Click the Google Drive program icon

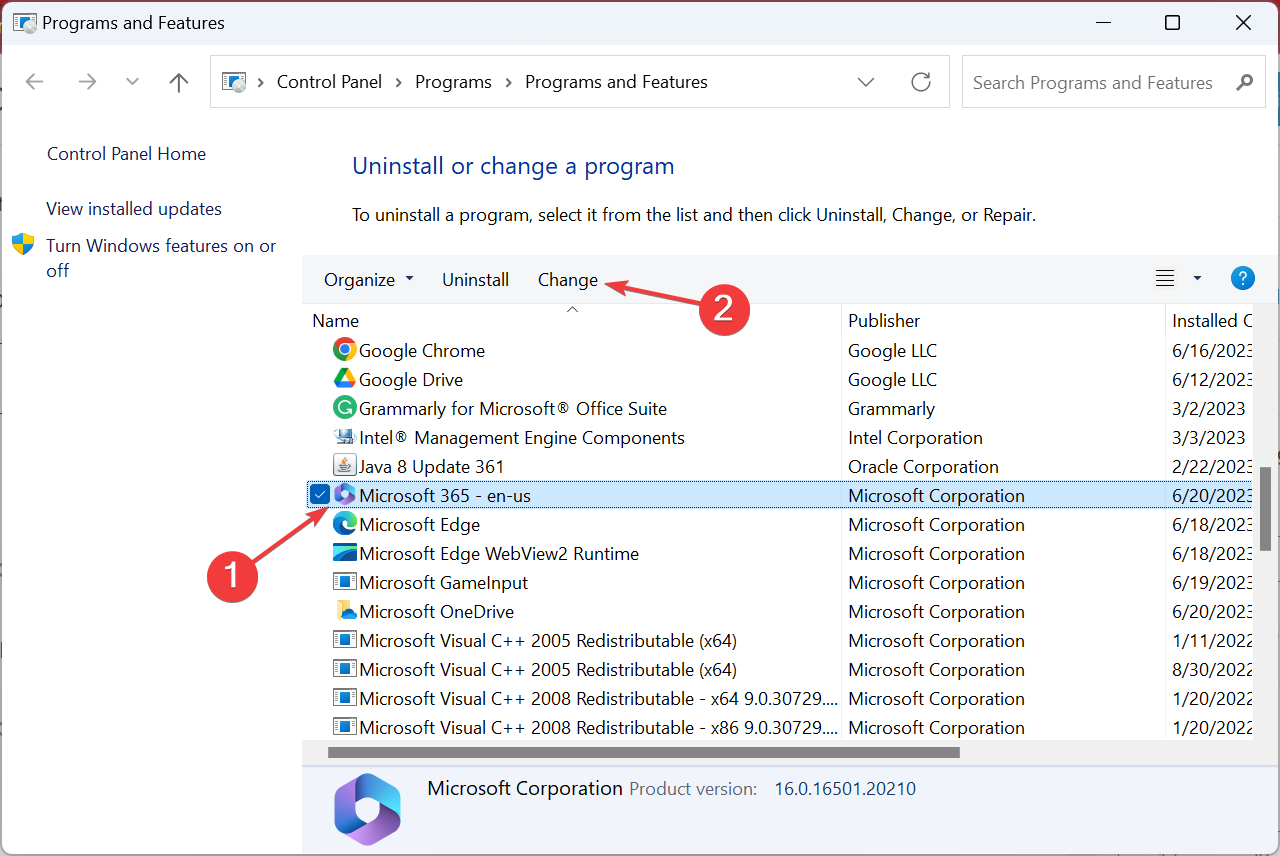click(x=344, y=379)
